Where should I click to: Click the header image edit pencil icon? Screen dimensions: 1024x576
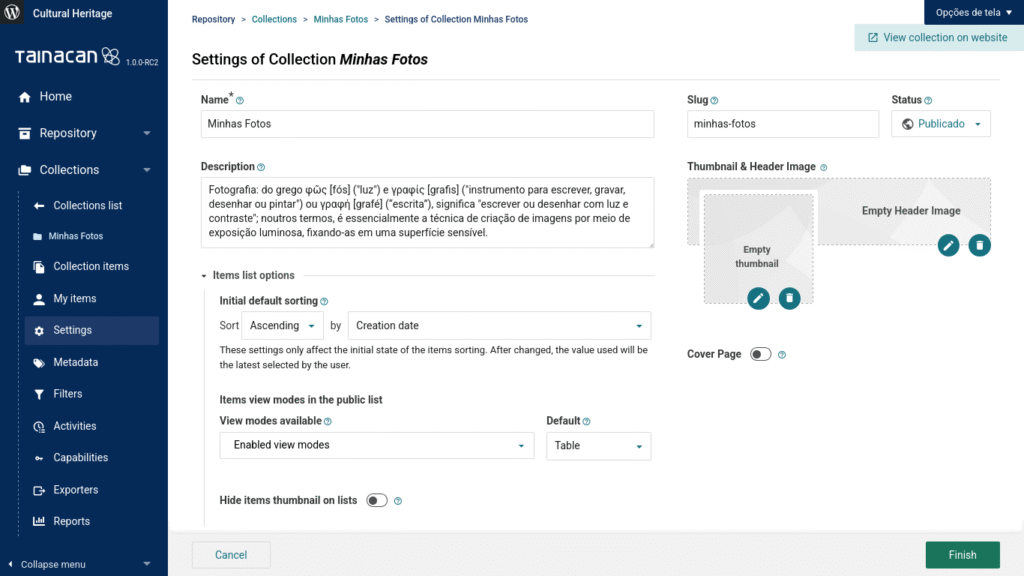(x=948, y=245)
